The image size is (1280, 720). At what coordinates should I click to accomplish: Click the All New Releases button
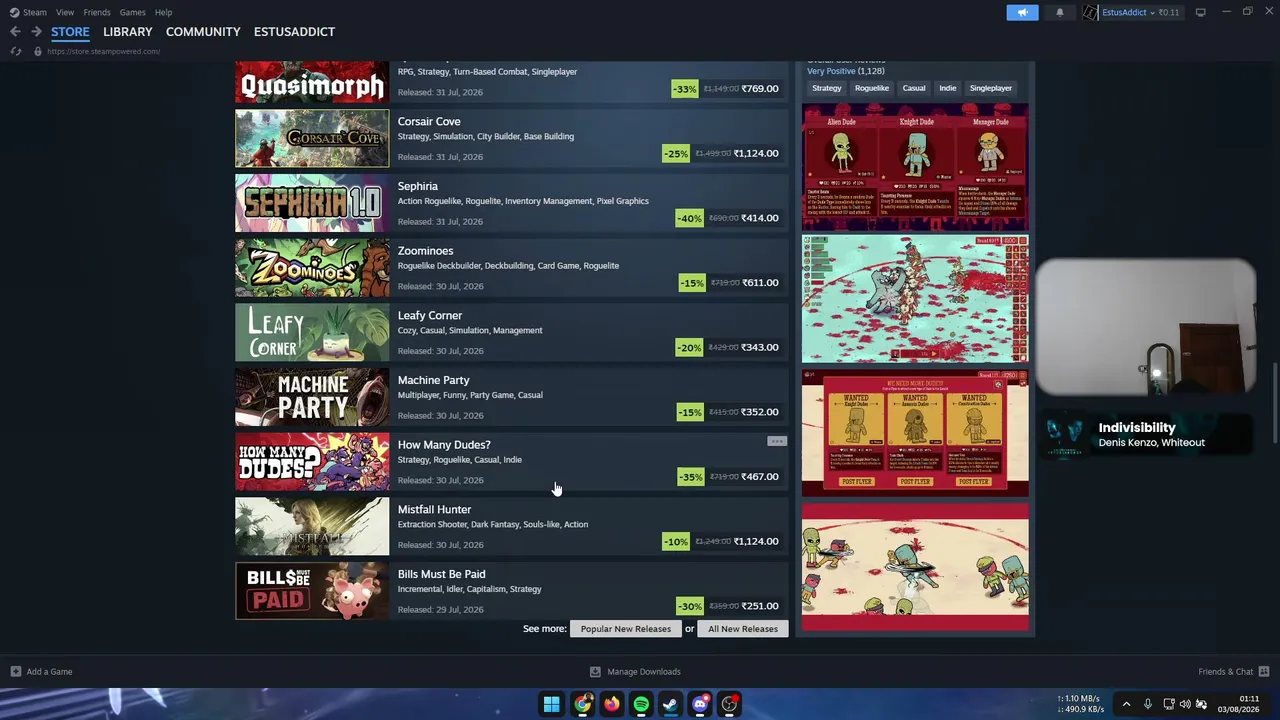(743, 629)
